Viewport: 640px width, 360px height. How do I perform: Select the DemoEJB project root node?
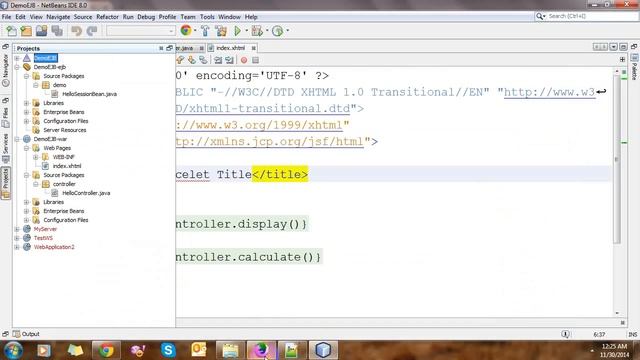pyautogui.click(x=45, y=58)
